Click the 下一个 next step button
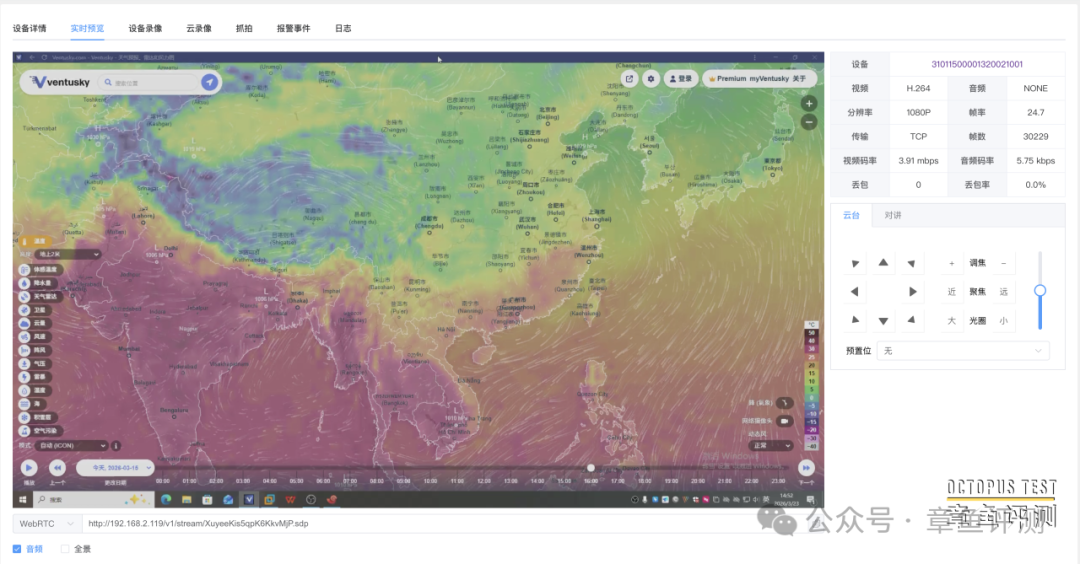The image size is (1080, 564). point(806,468)
